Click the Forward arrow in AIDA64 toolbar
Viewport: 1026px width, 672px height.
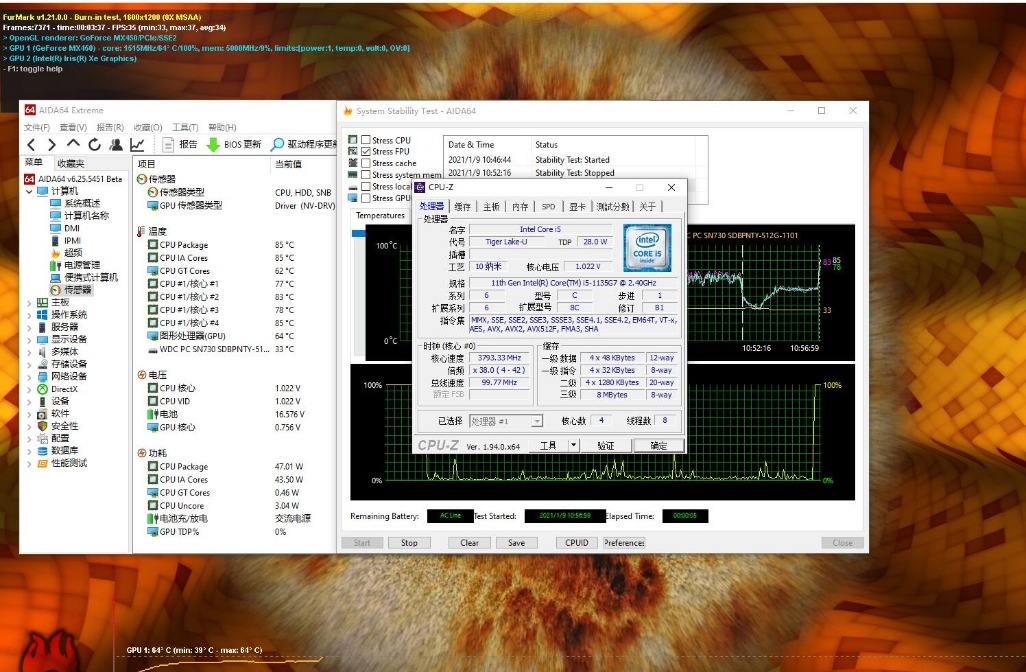click(x=52, y=145)
